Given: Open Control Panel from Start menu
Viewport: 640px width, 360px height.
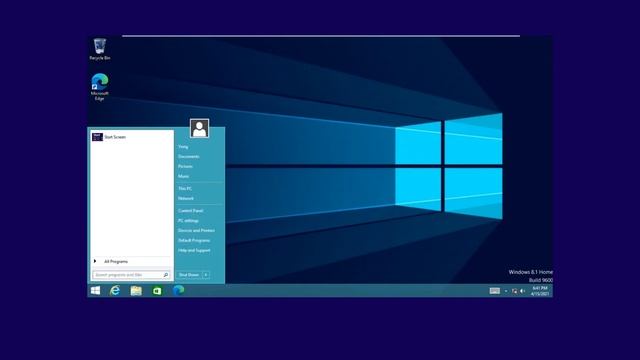Looking at the screenshot, I should (x=190, y=211).
